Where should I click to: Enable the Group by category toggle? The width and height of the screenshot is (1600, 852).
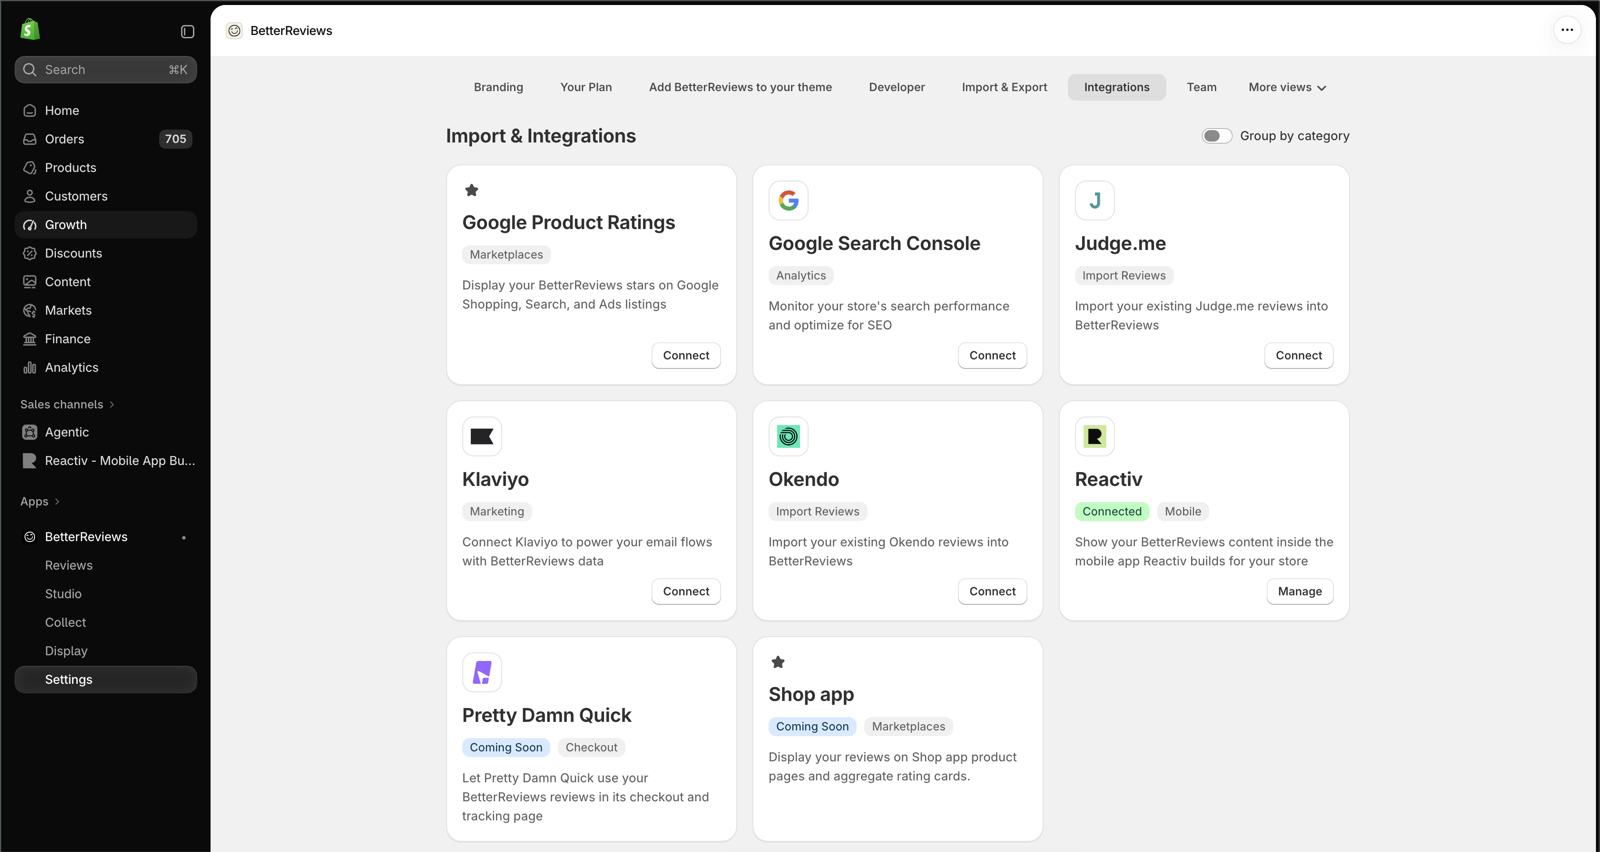1216,136
